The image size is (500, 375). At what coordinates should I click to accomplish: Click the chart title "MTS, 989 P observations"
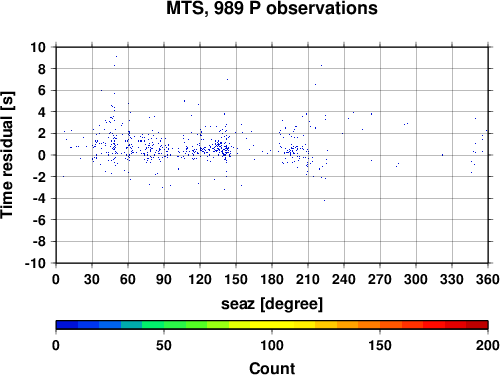[x=272, y=8]
